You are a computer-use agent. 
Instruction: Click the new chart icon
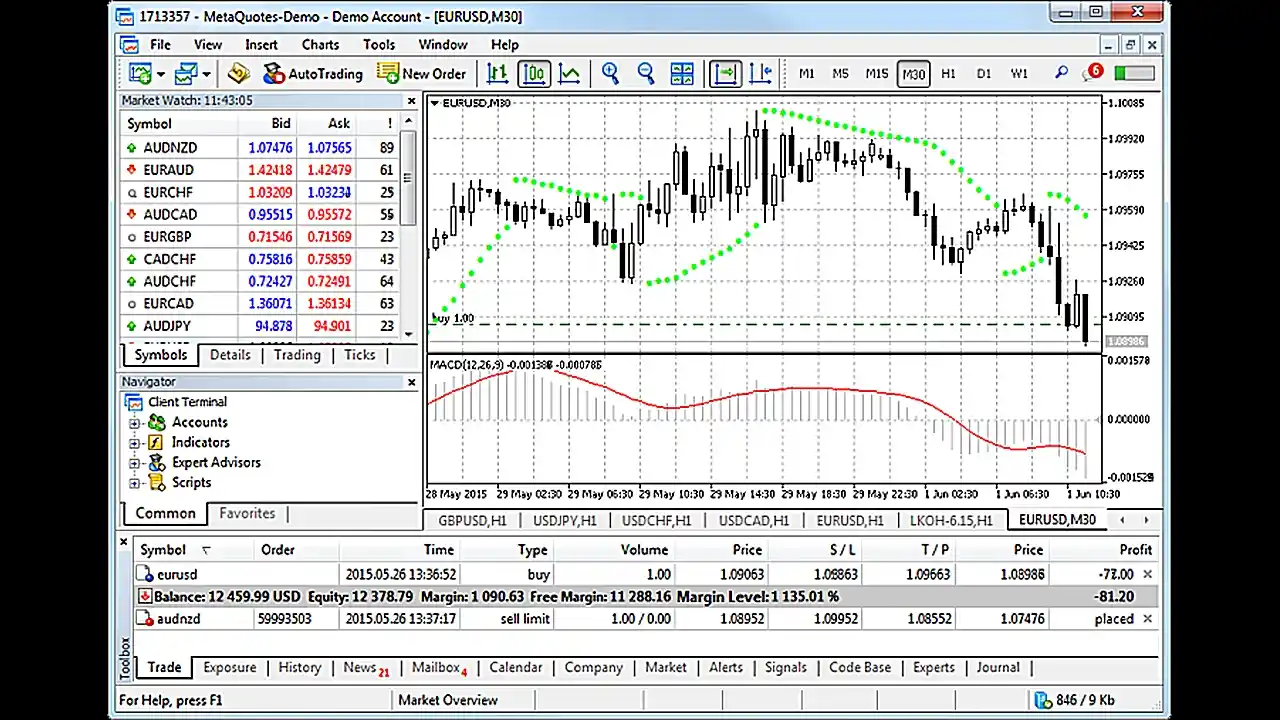(139, 73)
